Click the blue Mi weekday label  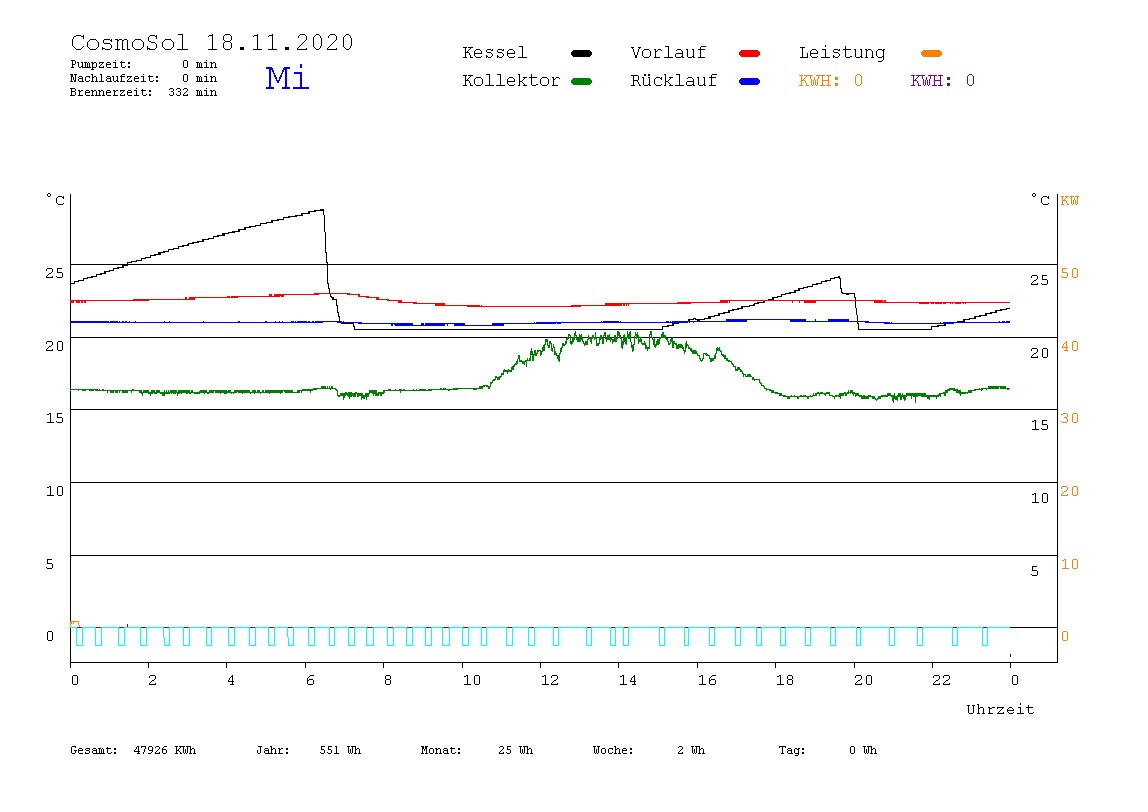287,77
